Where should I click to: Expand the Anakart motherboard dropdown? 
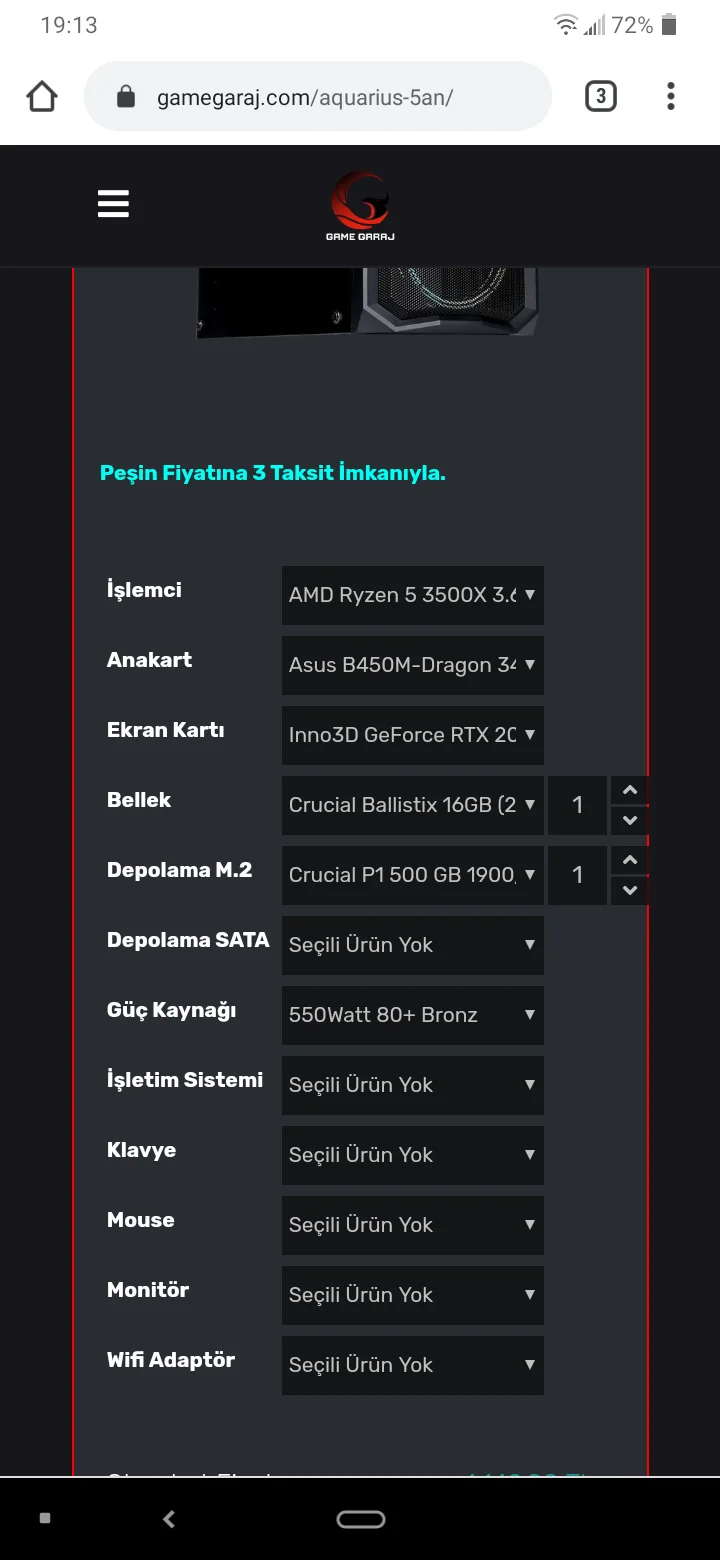[x=412, y=665]
